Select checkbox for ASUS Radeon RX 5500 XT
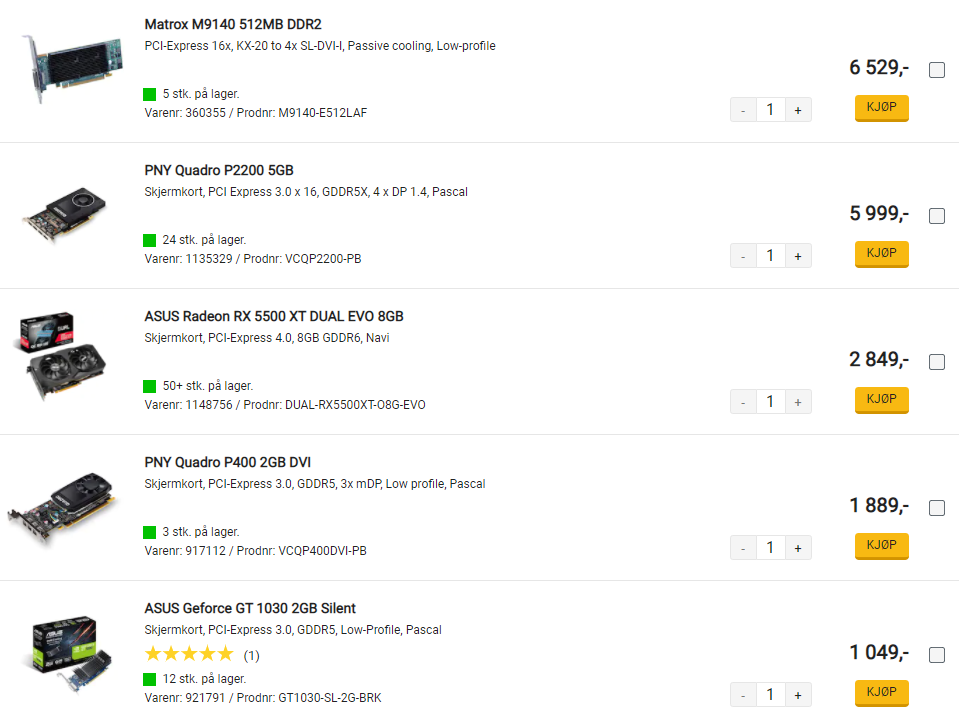The width and height of the screenshot is (959, 711). click(x=936, y=362)
